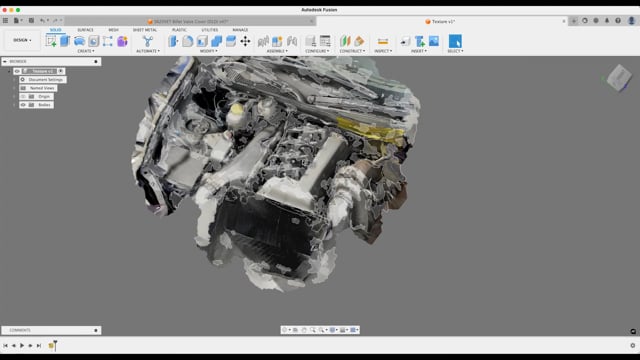Switch to the Manage ribbon tab
This screenshot has width=640, height=360.
[x=240, y=30]
